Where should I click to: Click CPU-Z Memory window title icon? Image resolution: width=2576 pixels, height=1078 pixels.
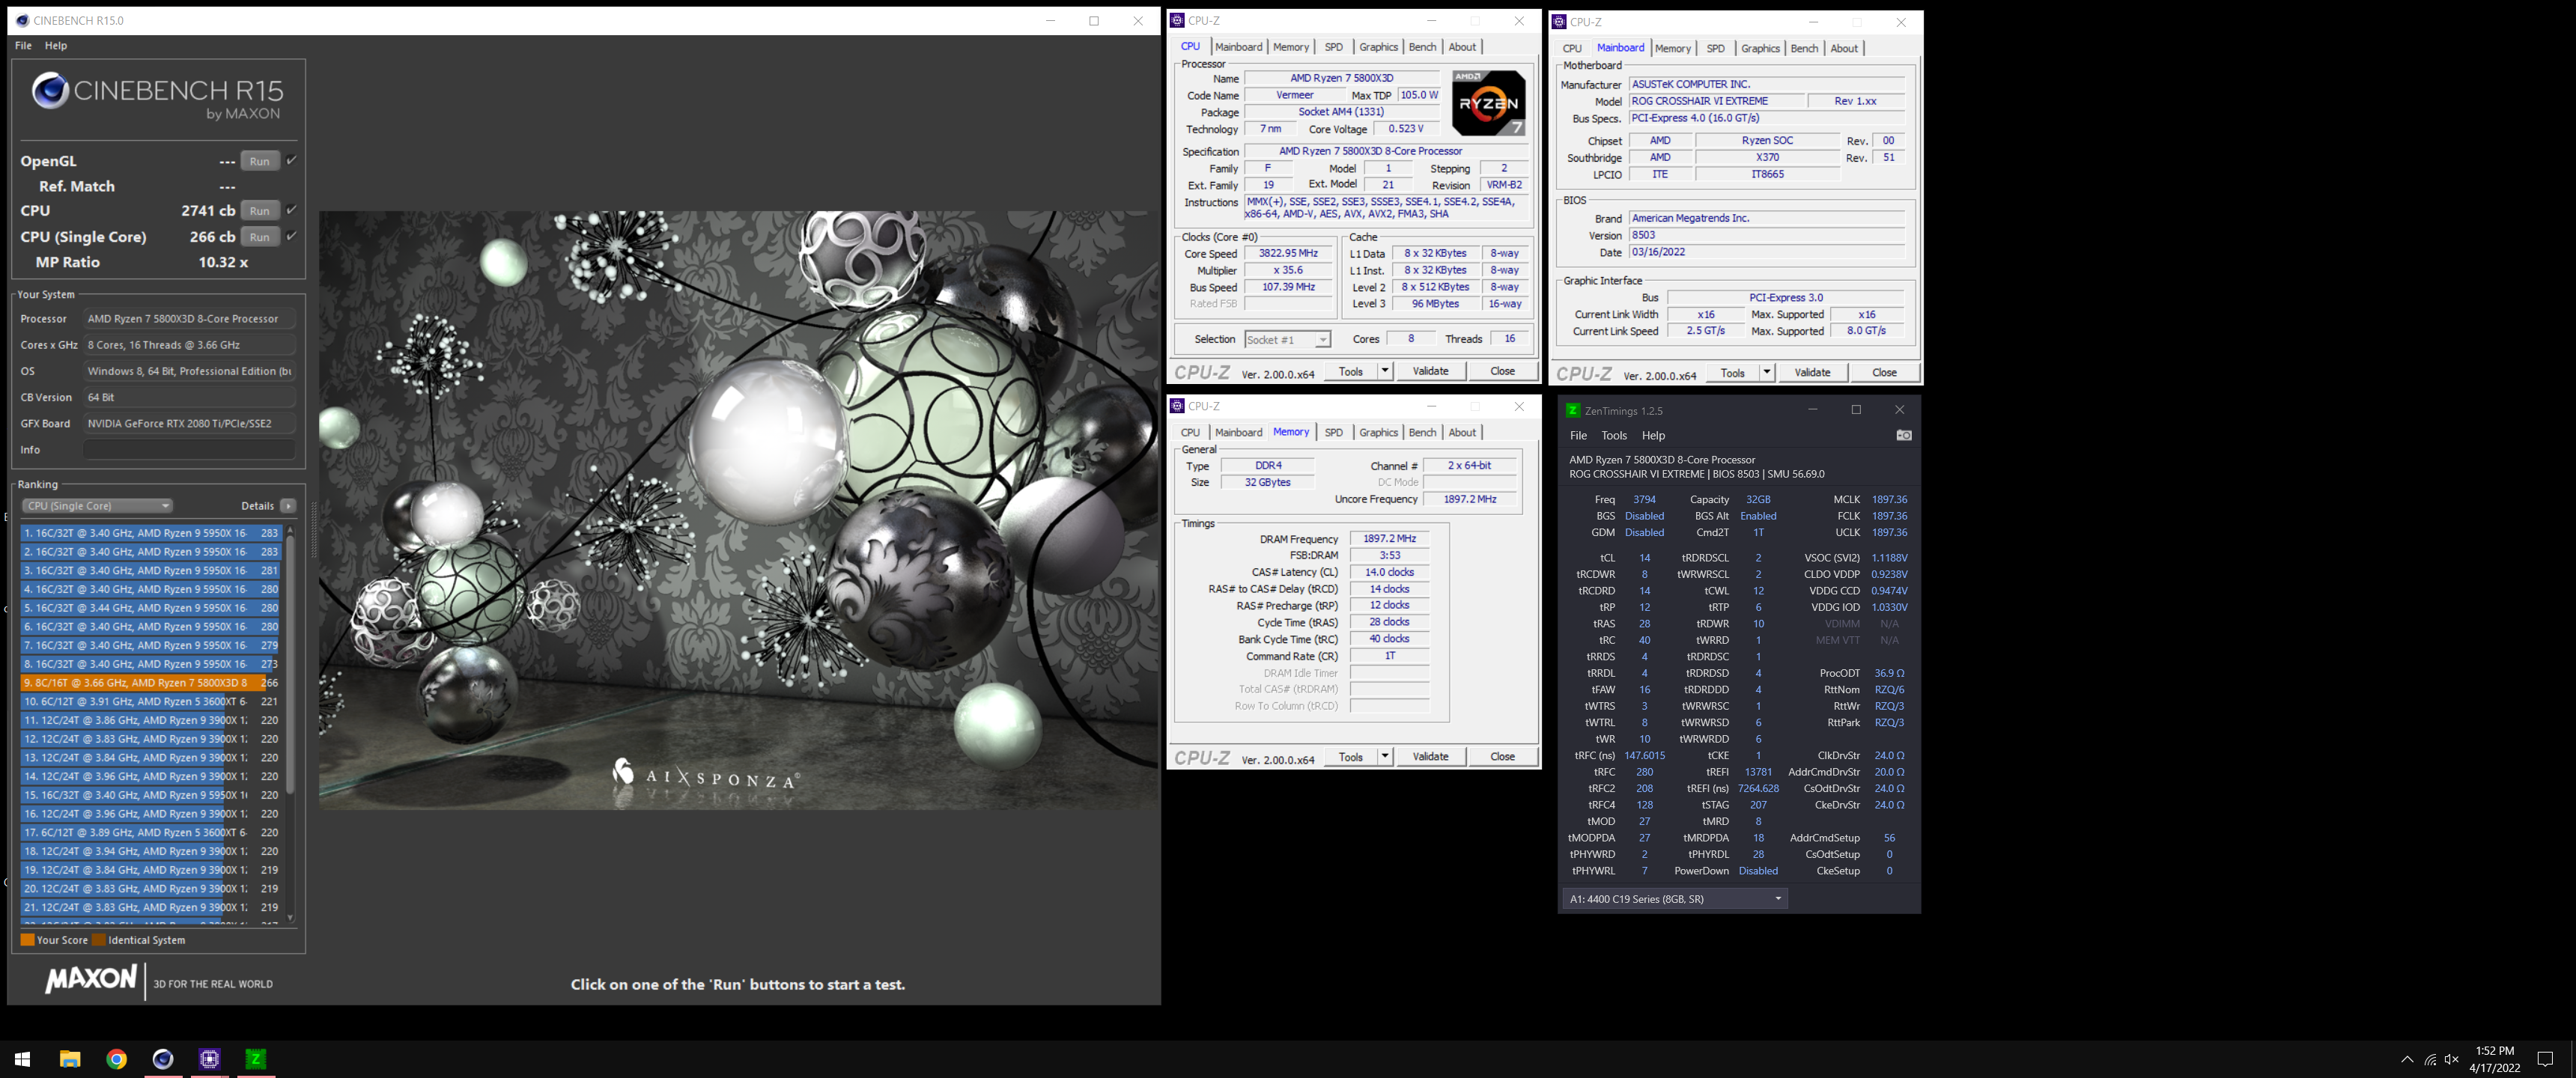tap(1177, 406)
